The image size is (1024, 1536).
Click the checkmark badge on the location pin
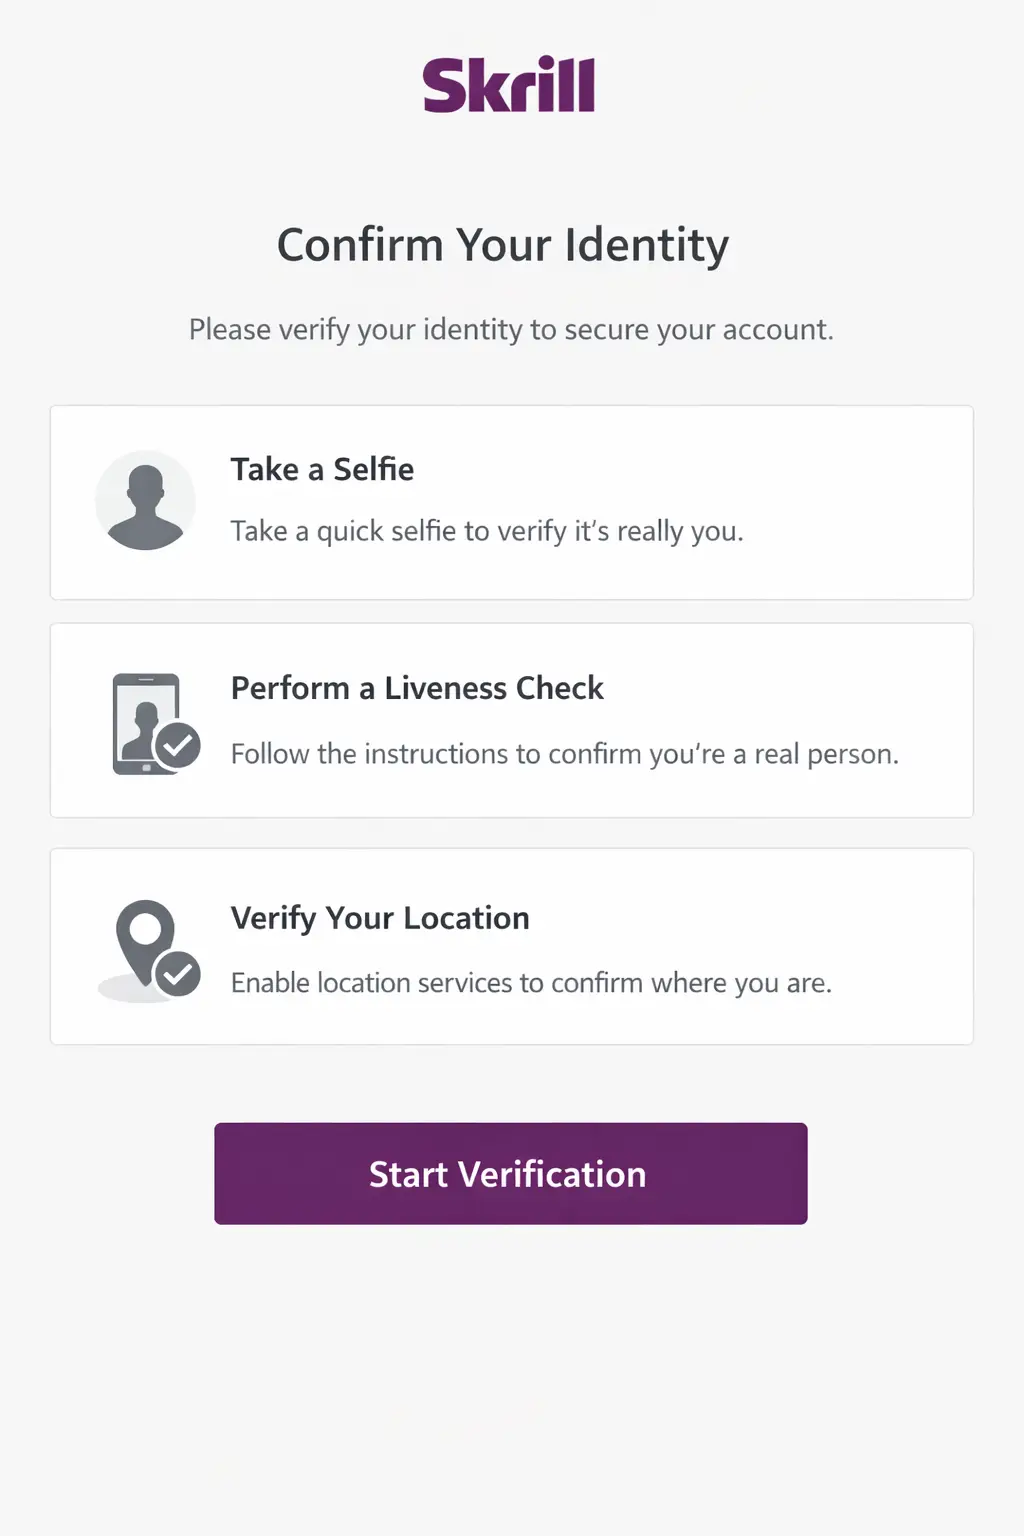click(x=179, y=974)
